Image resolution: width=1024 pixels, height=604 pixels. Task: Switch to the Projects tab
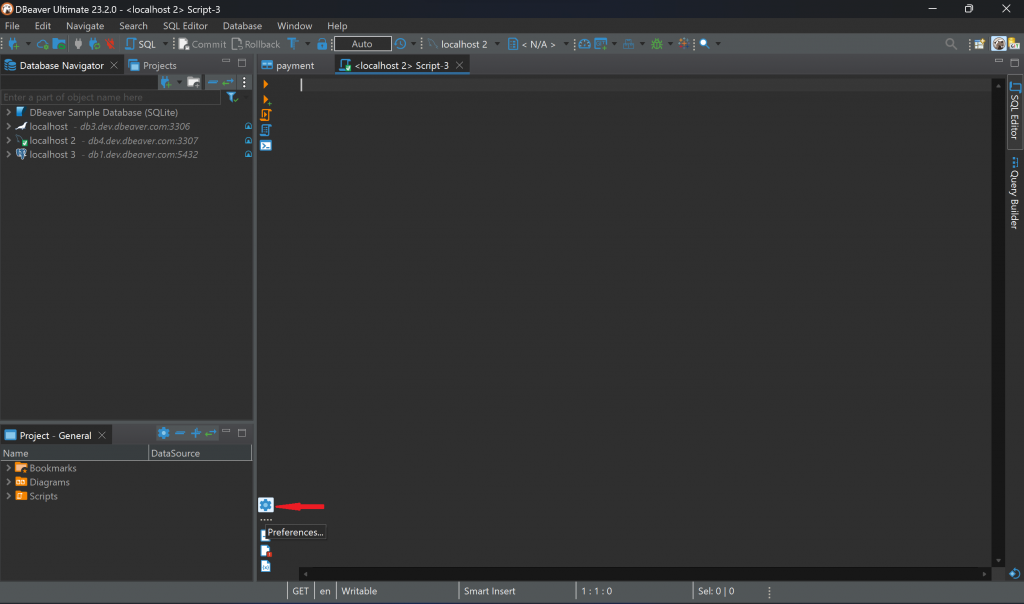tap(153, 65)
